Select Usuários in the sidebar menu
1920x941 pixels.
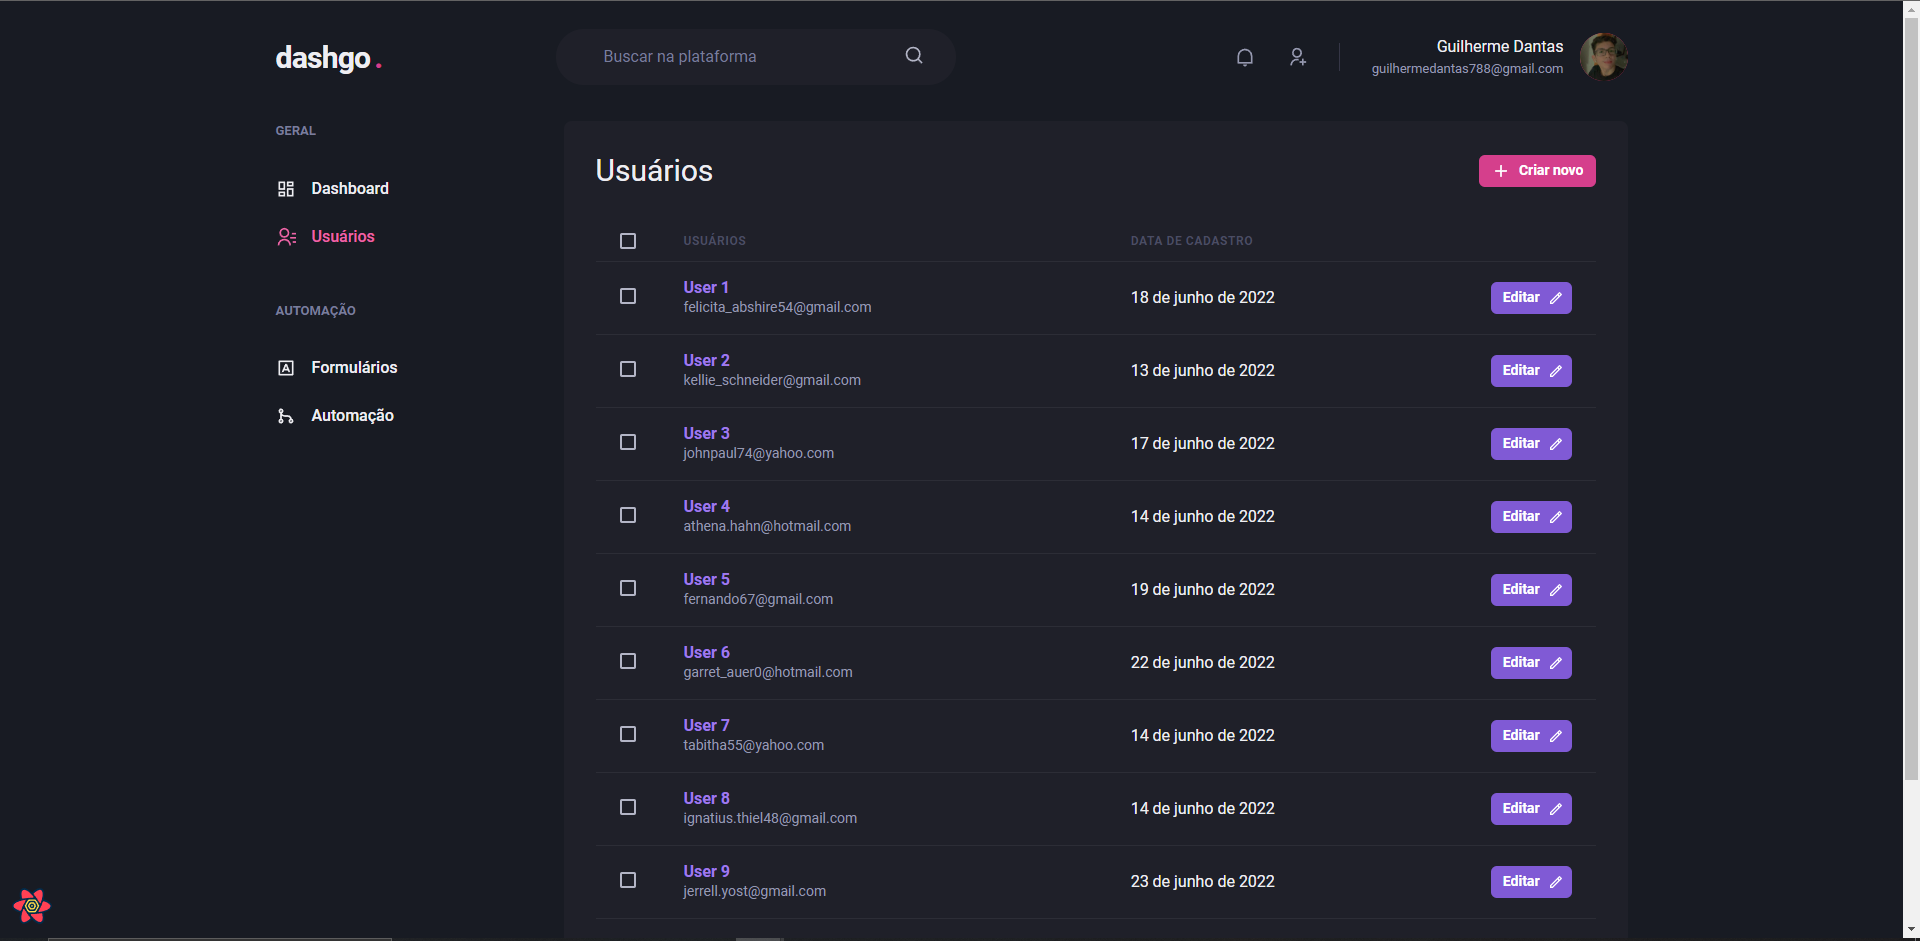pos(343,236)
